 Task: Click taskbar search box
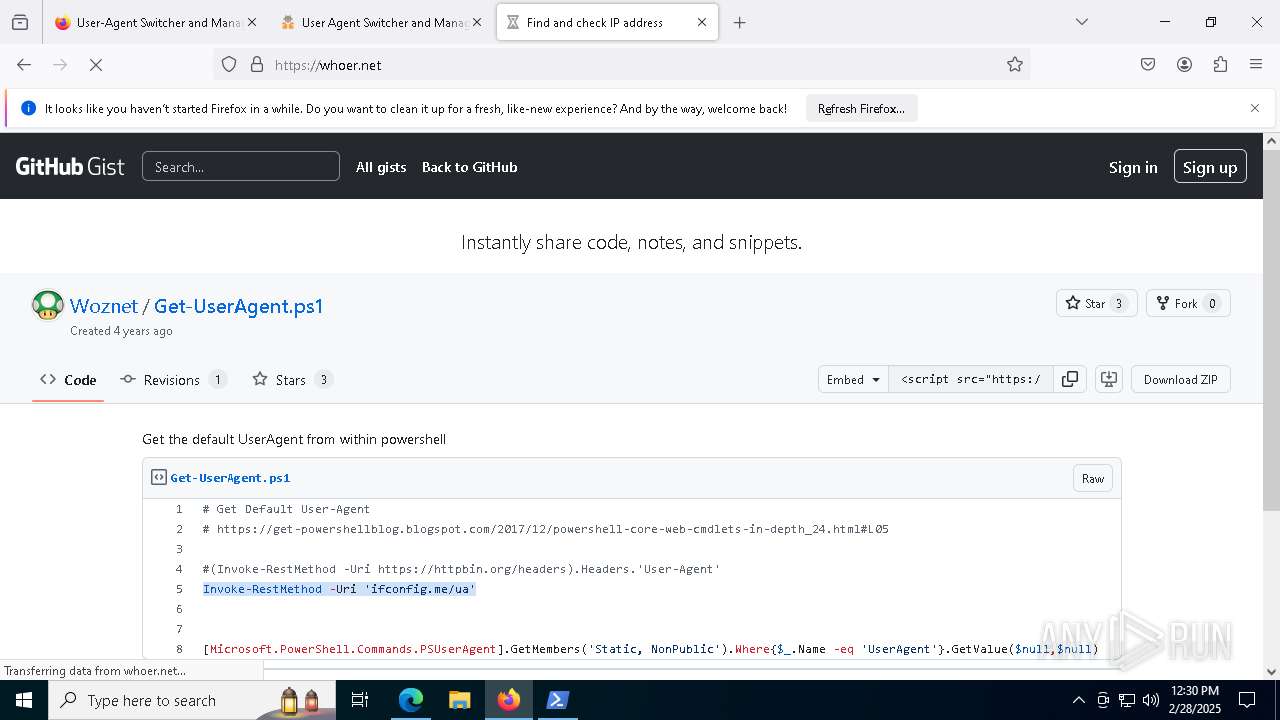192,700
